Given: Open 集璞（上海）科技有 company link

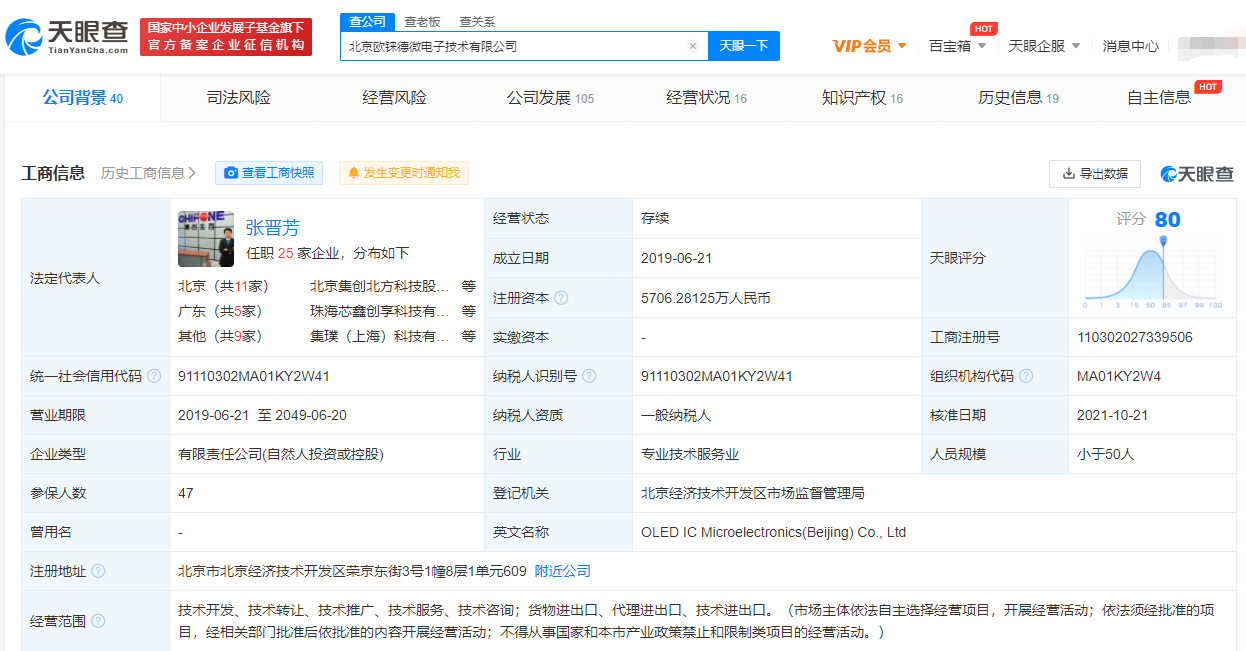Looking at the screenshot, I should click(x=380, y=336).
